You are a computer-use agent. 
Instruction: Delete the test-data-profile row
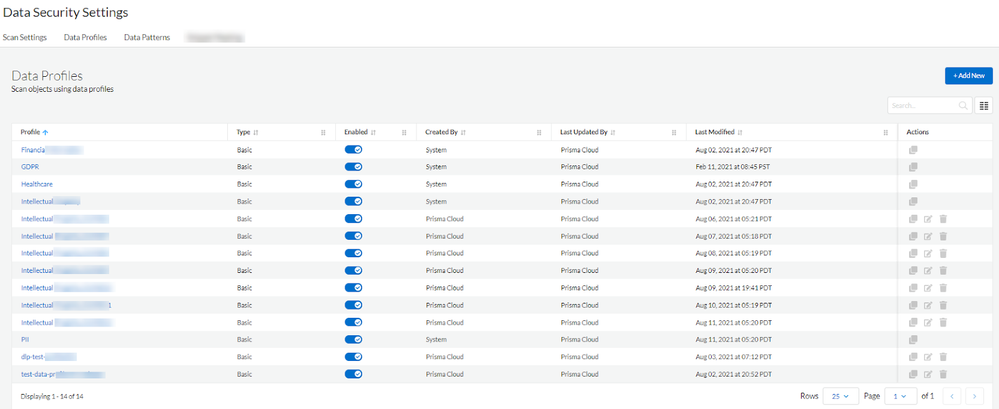(943, 374)
